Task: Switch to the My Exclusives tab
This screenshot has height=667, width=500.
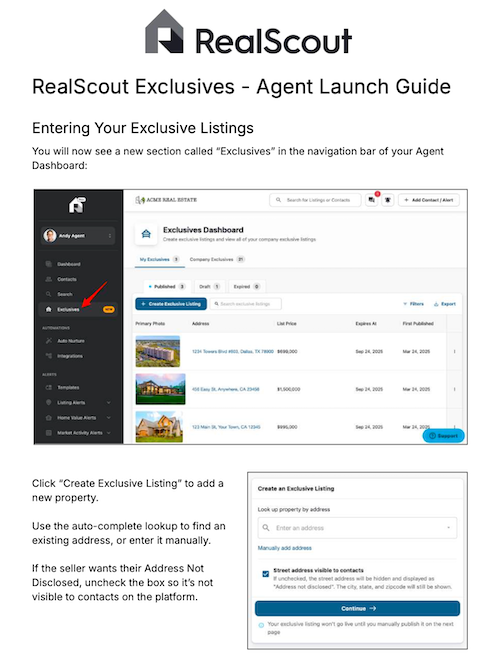Action: (160, 259)
